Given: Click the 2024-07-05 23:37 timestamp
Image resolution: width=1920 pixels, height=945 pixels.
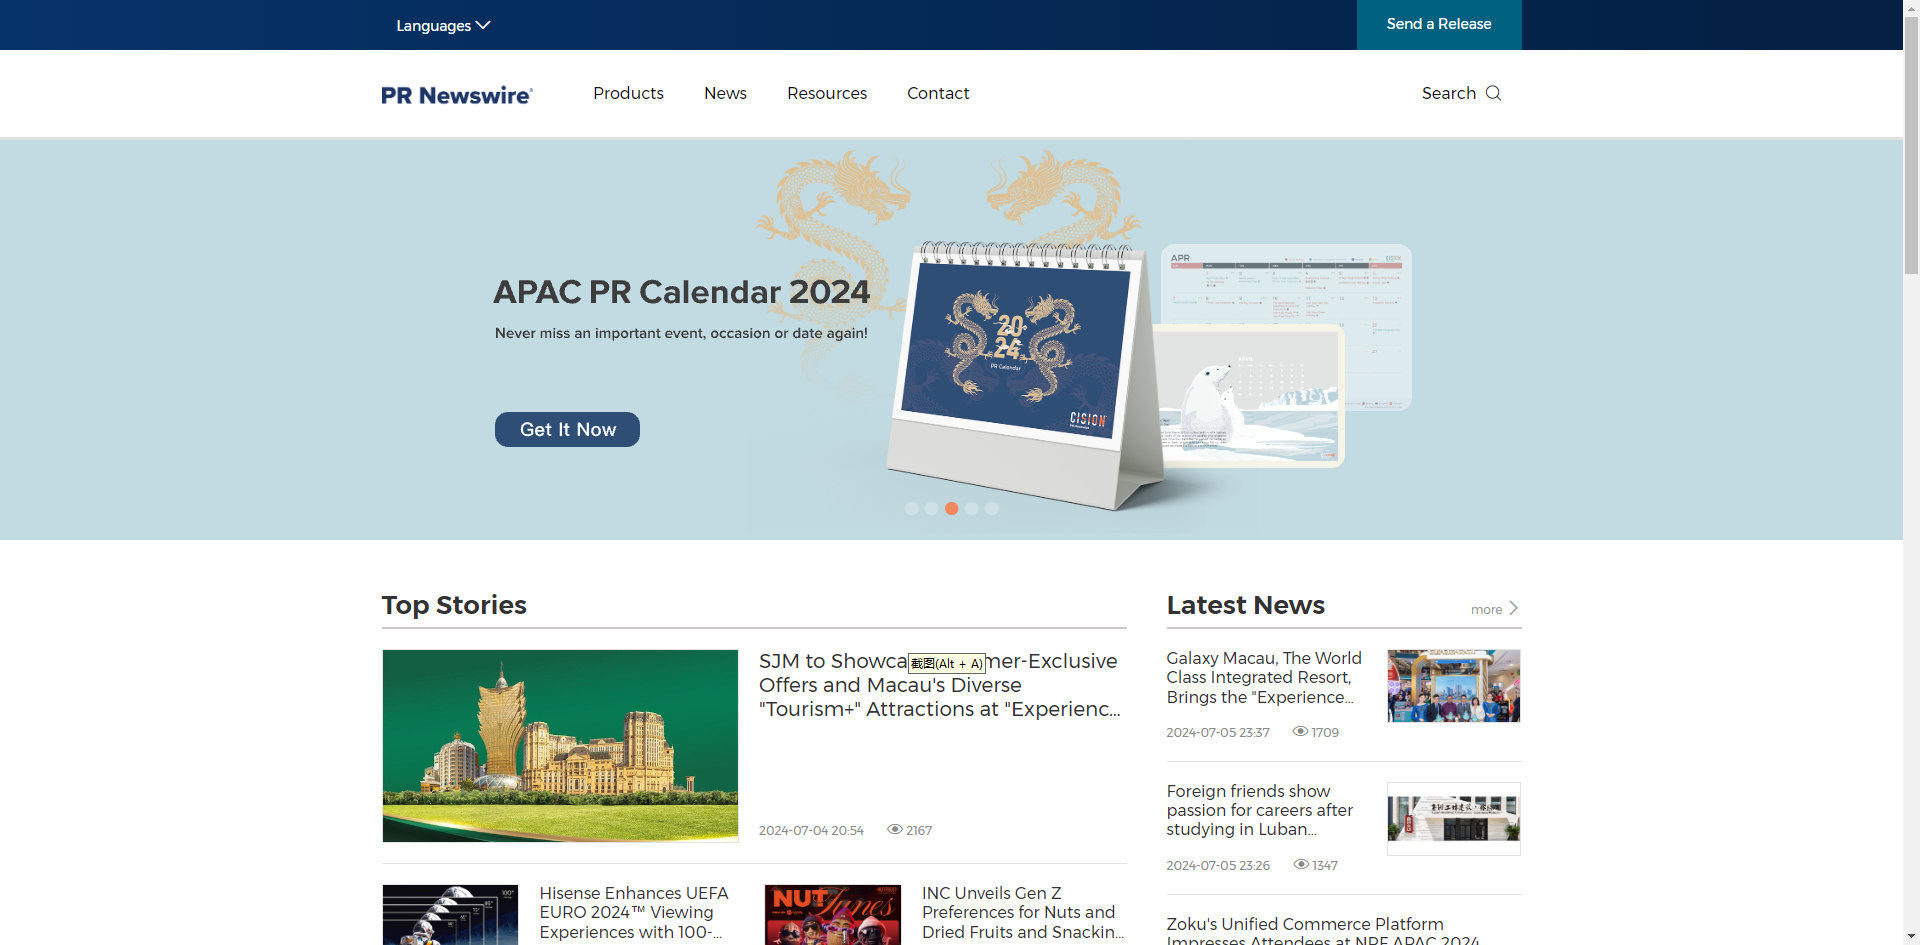Looking at the screenshot, I should coord(1218,732).
